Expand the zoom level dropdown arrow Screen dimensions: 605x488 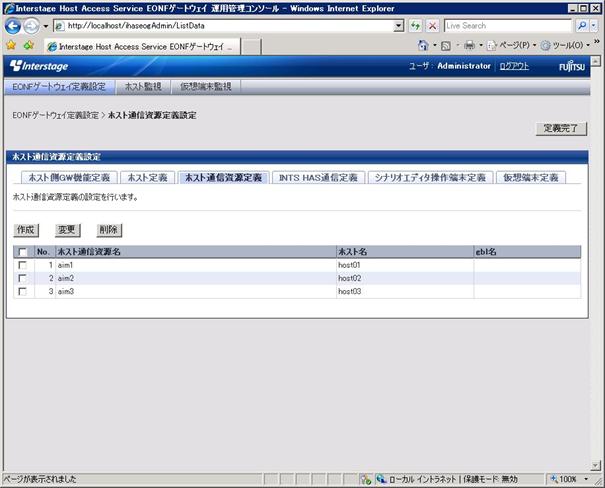pos(586,480)
